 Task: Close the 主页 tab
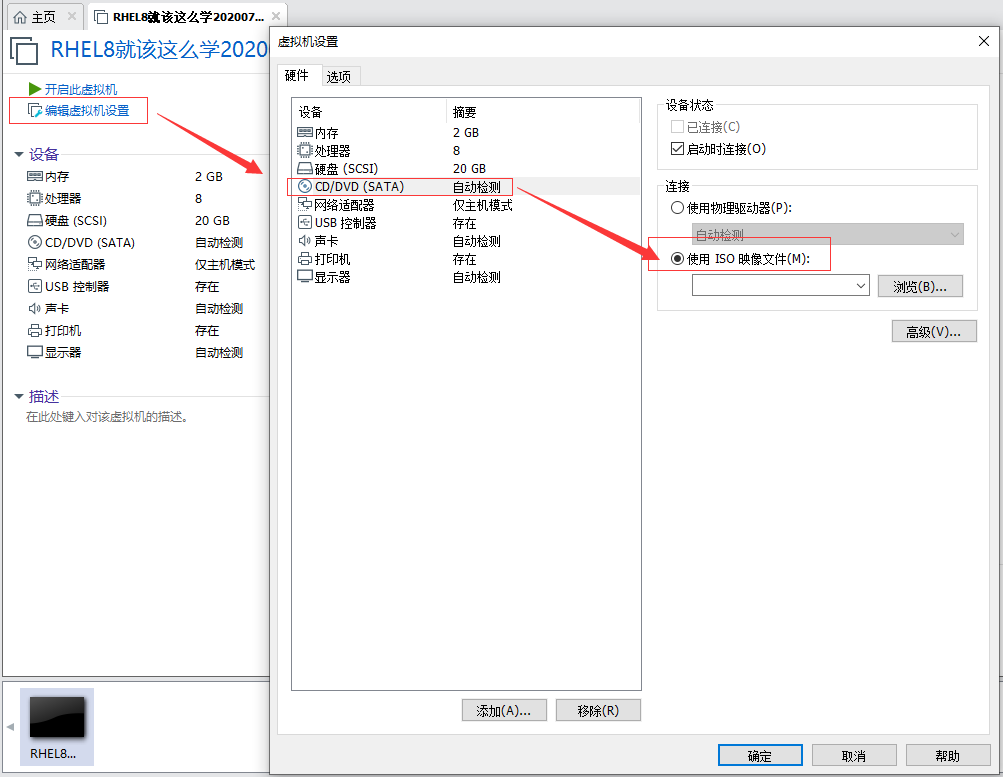coord(72,16)
